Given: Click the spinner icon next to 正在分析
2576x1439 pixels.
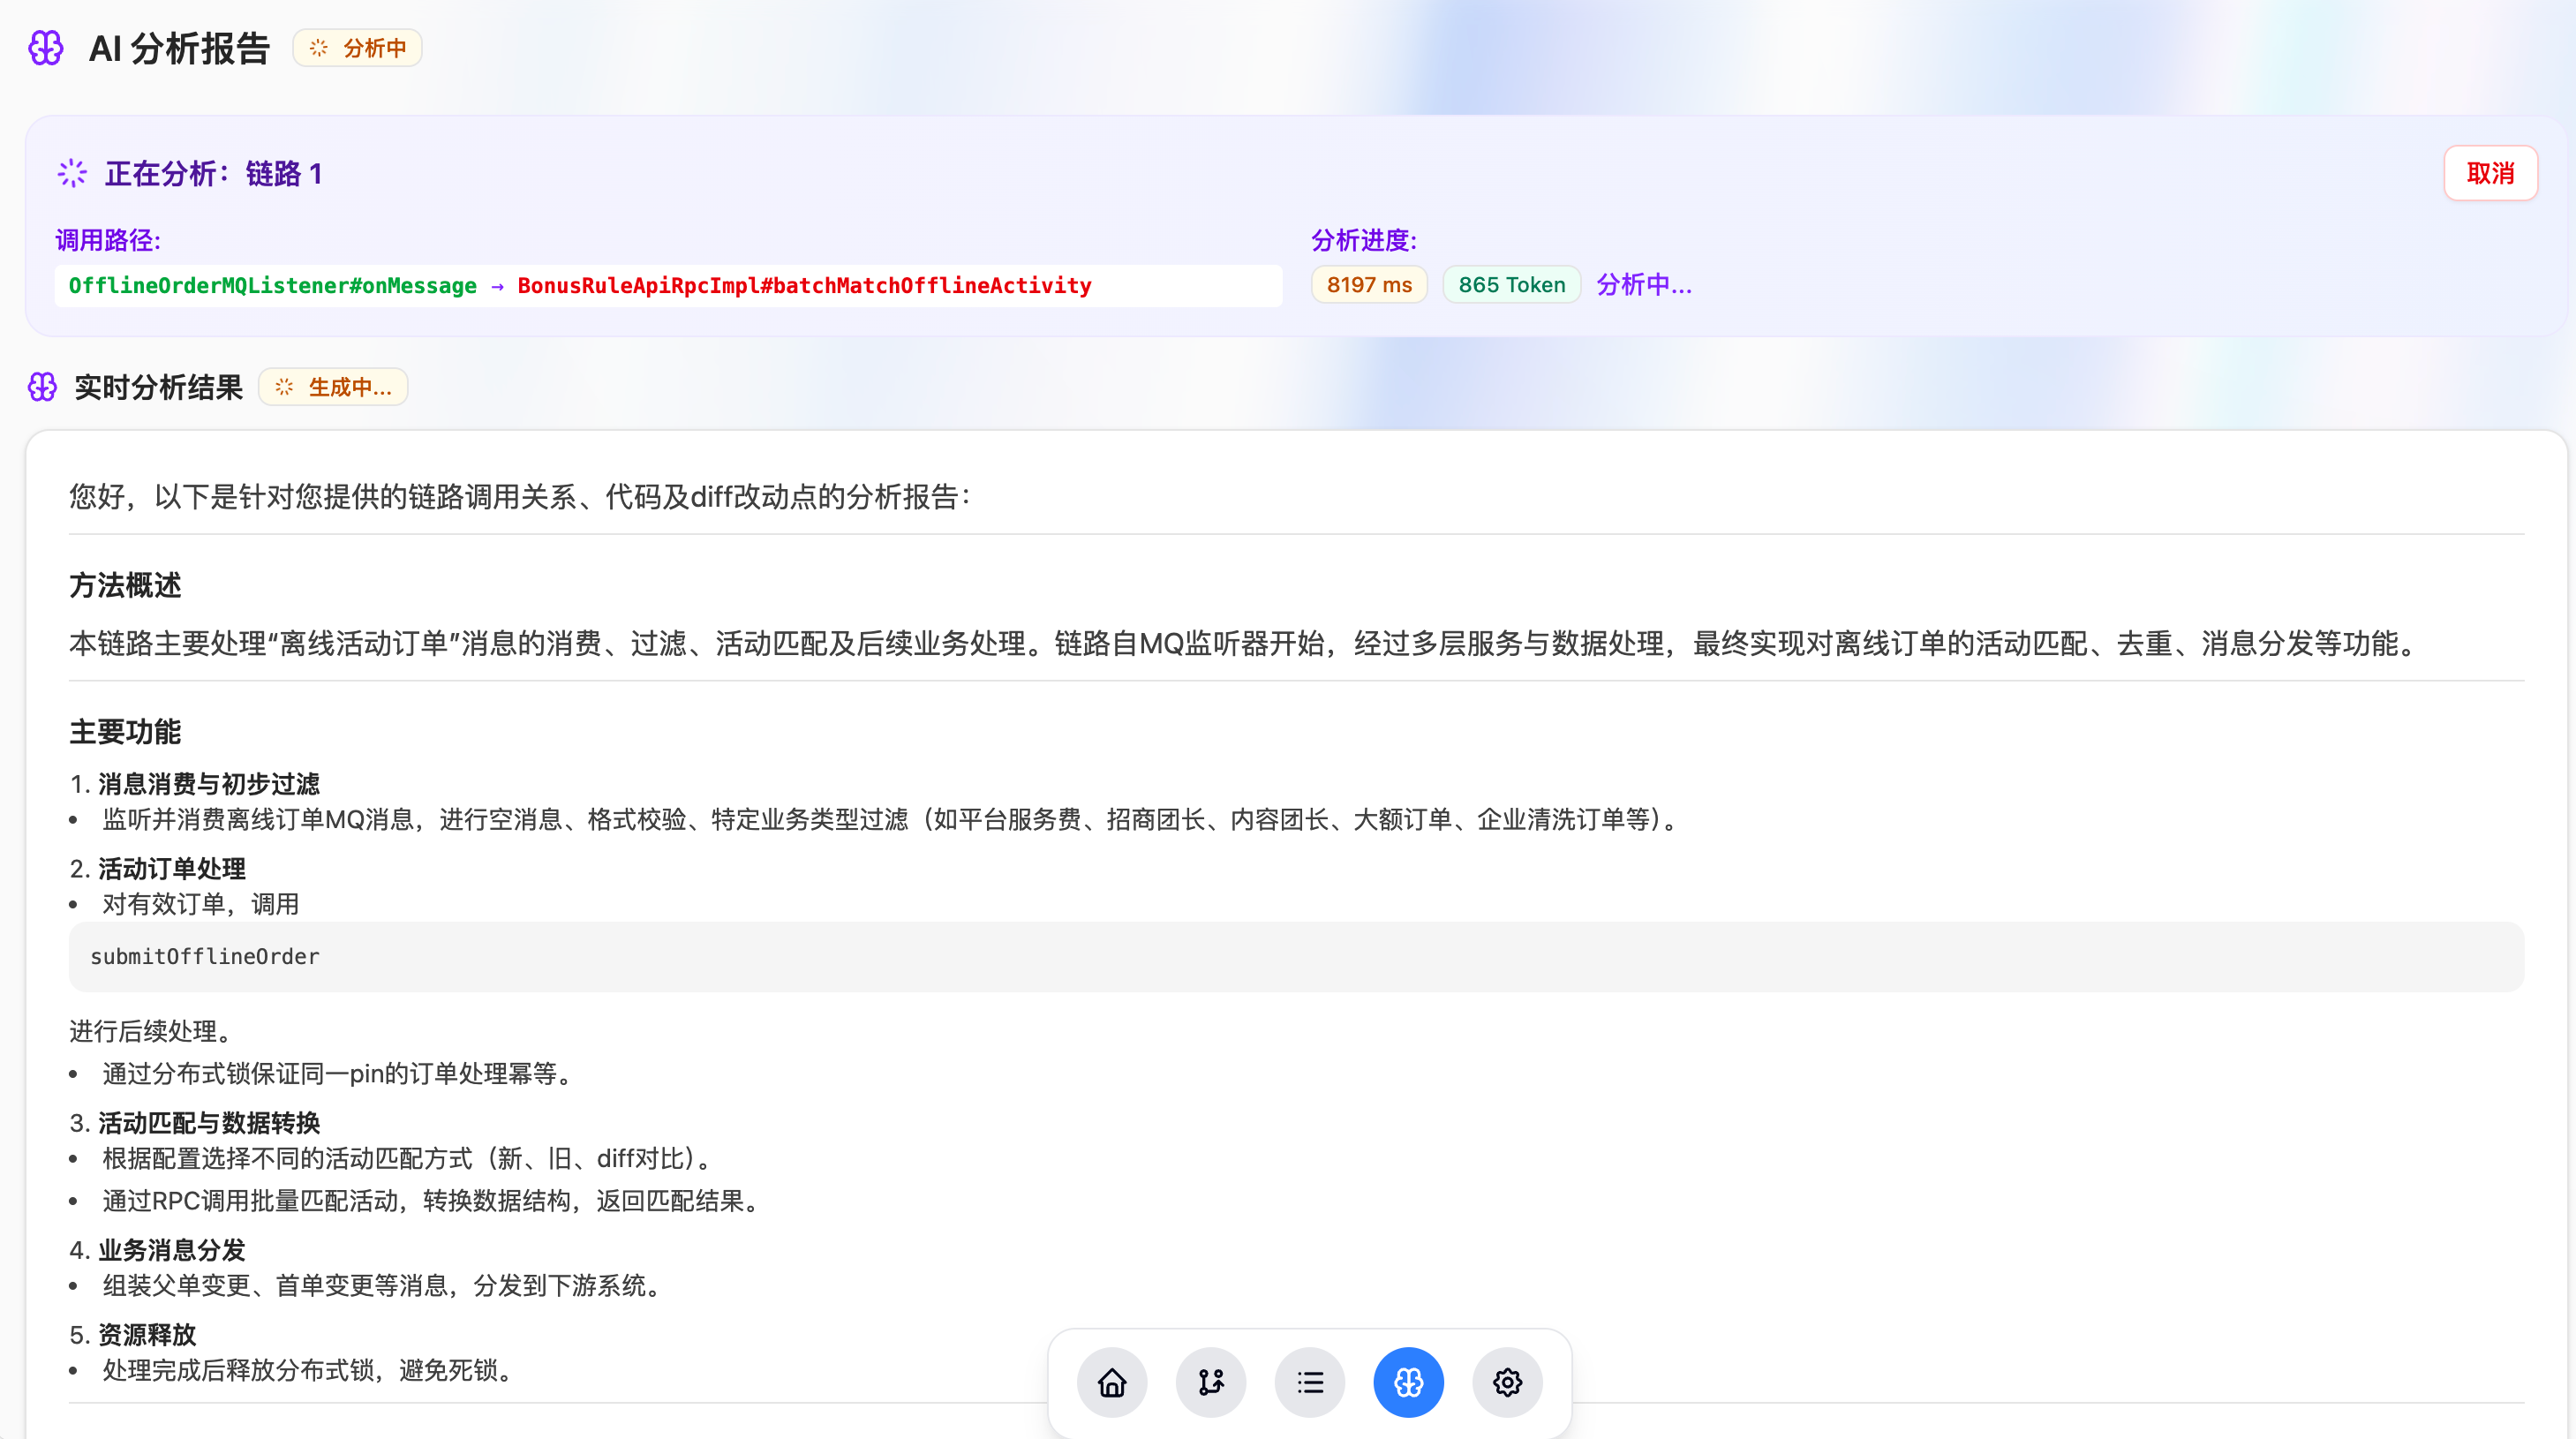Looking at the screenshot, I should coord(72,173).
